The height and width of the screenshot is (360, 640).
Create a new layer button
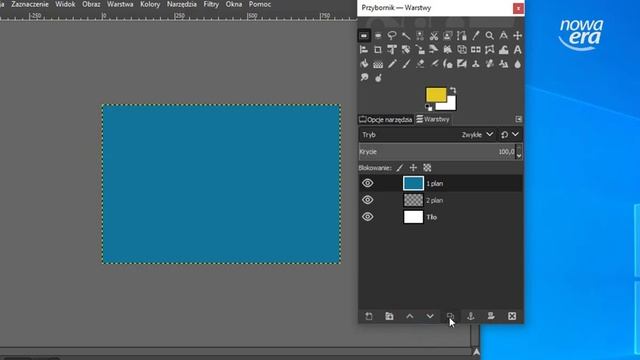(x=369, y=316)
